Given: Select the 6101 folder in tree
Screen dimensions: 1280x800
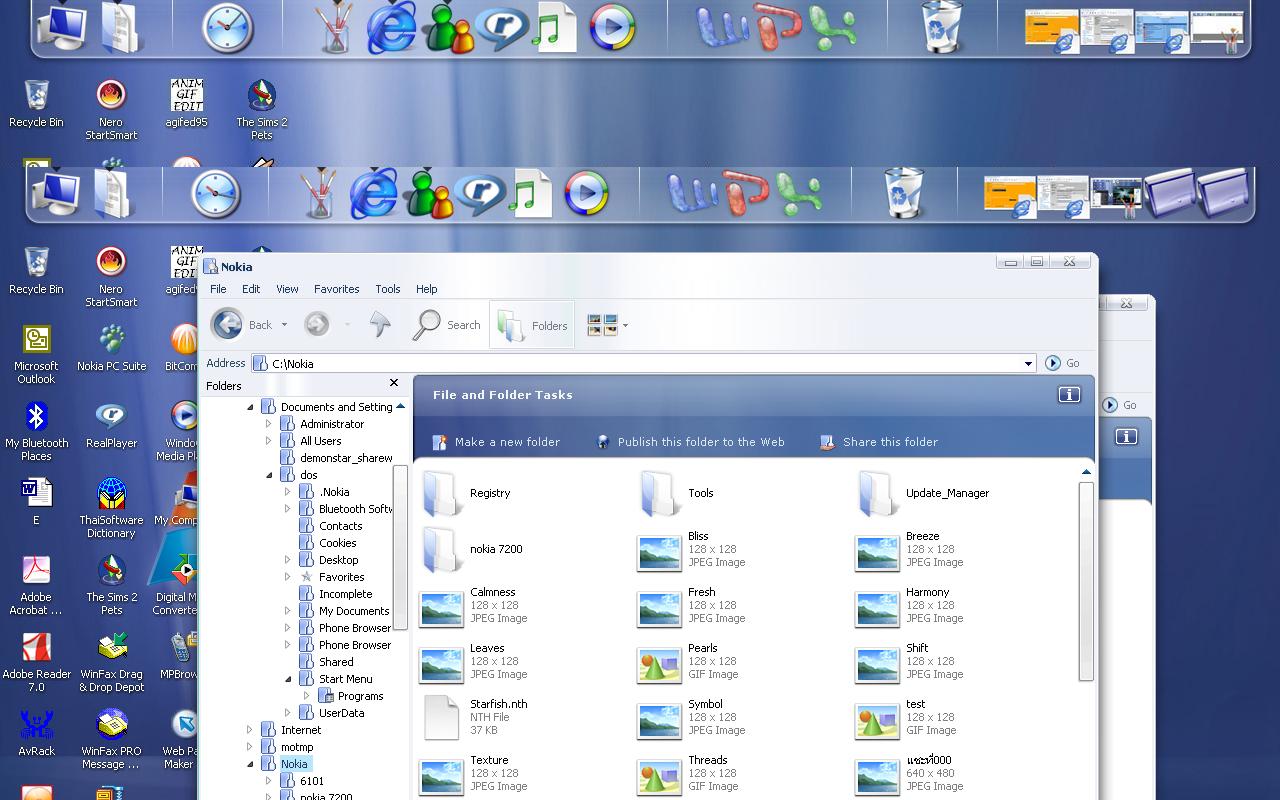Looking at the screenshot, I should click(x=312, y=781).
